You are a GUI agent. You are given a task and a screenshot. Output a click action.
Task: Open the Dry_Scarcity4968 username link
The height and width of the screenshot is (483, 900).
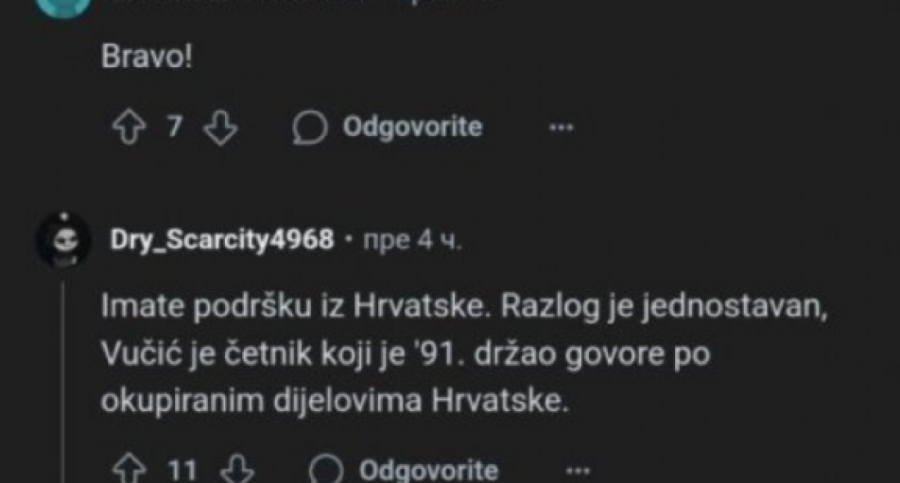pyautogui.click(x=222, y=239)
